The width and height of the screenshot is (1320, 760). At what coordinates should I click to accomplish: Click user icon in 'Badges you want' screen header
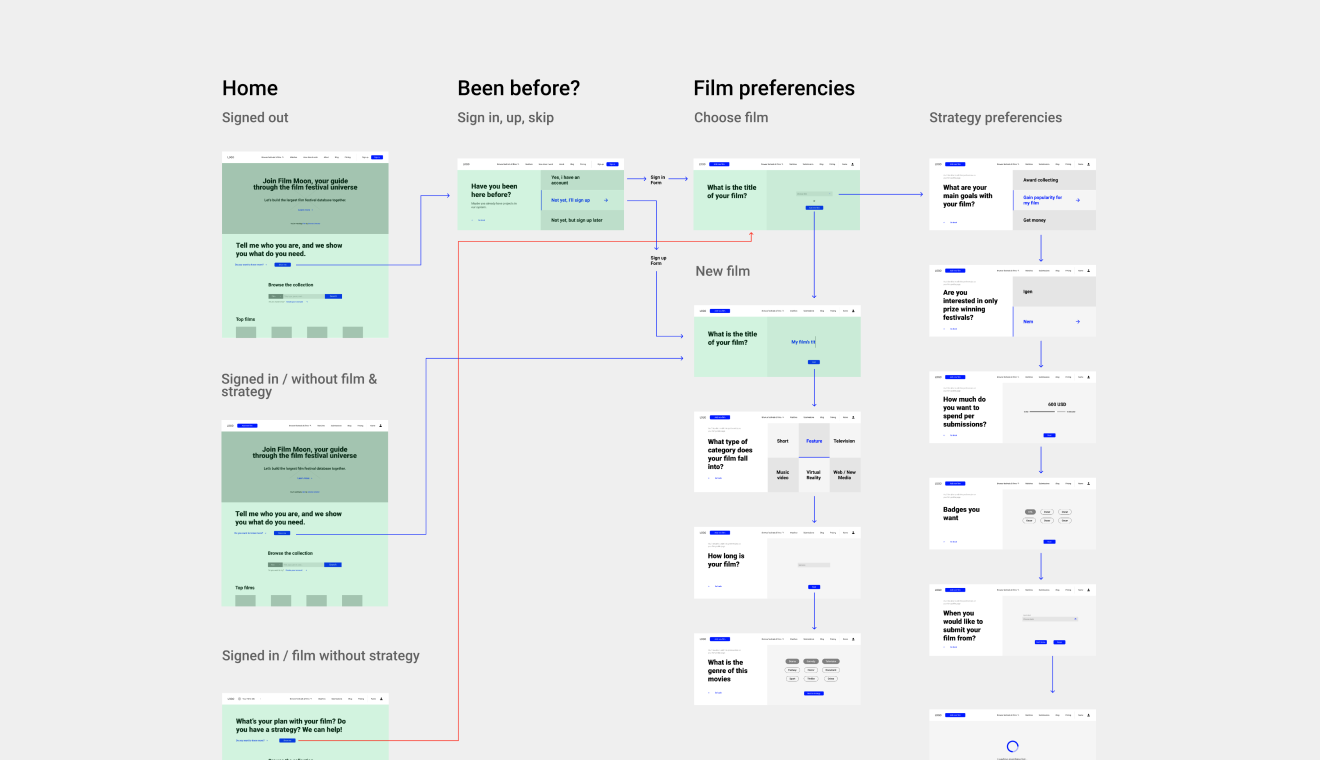pos(1089,484)
